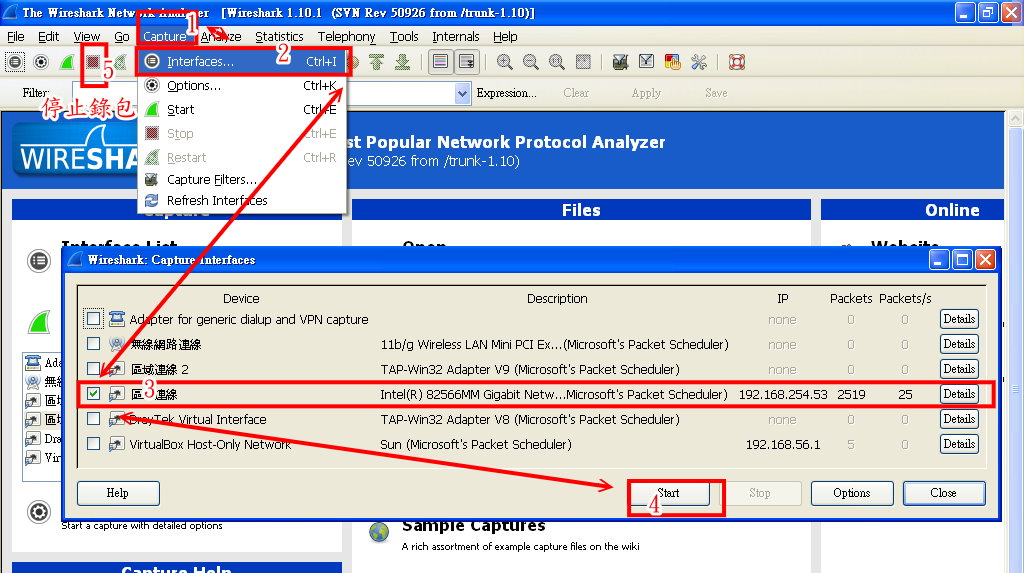
Task: Enable the generic dialup VPN adapter checkbox
Action: (x=94, y=319)
